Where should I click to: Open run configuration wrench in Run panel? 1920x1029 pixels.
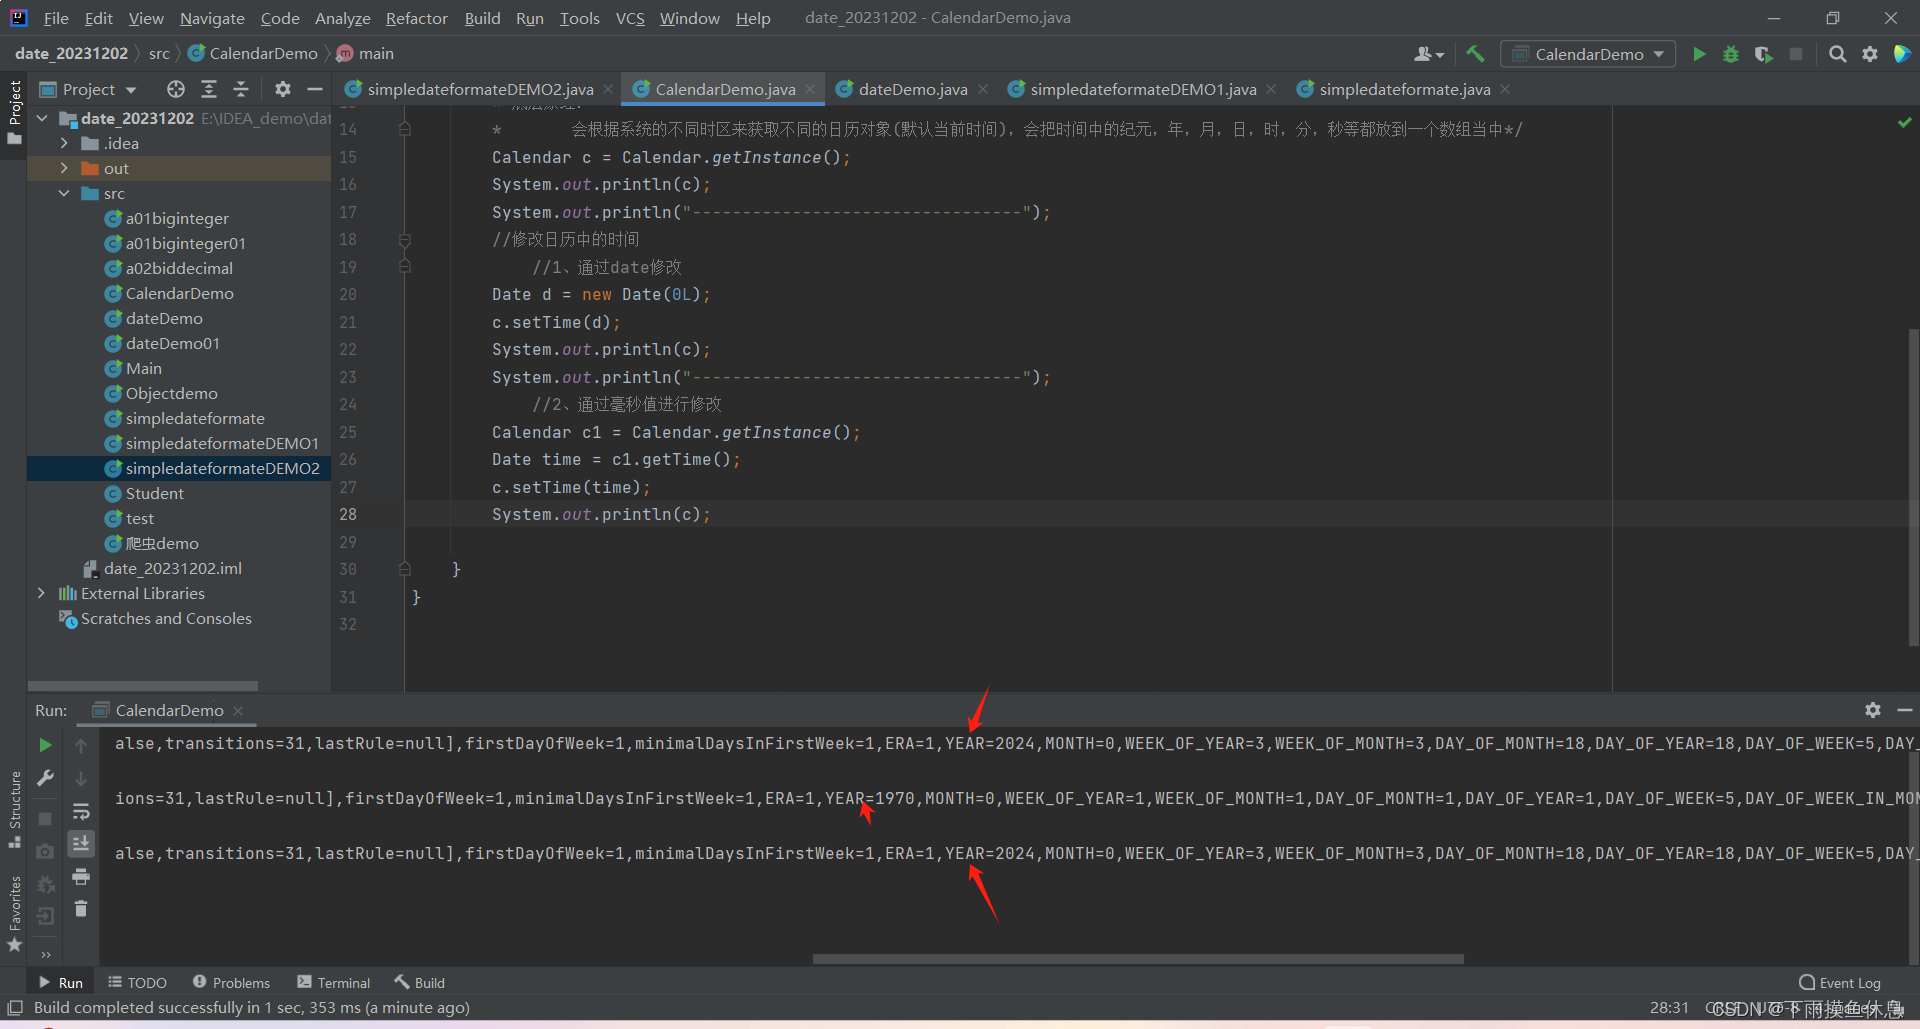pyautogui.click(x=45, y=778)
